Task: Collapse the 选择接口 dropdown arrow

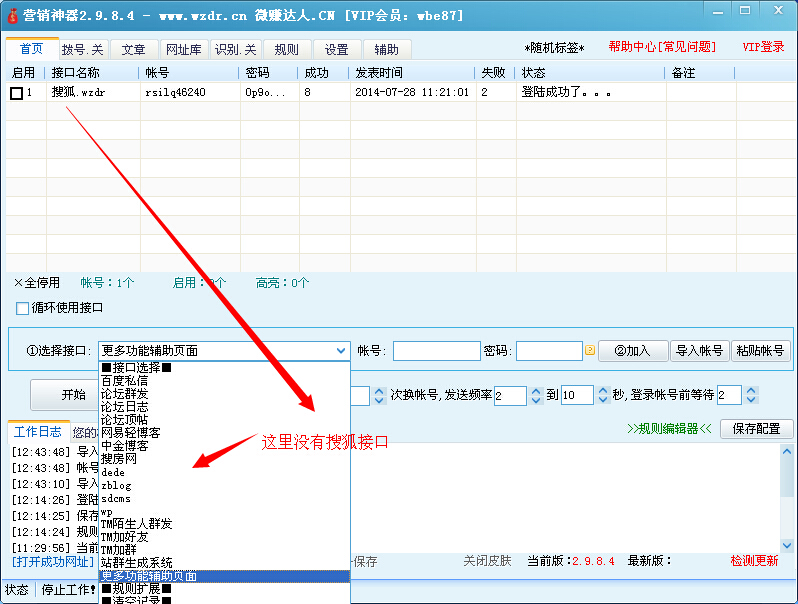Action: click(340, 351)
